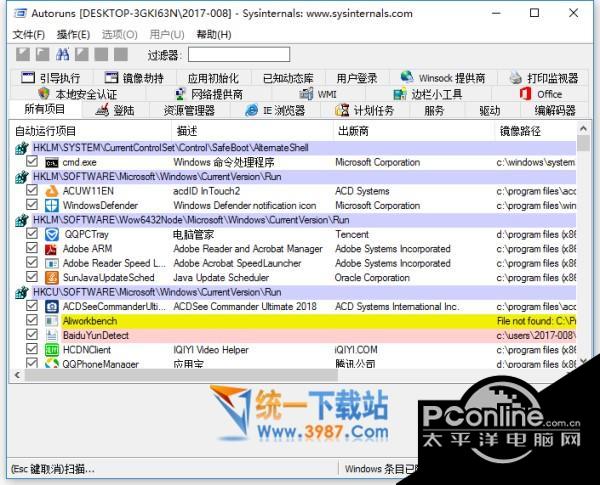Image resolution: width=600 pixels, height=485 pixels.
Task: Disable the Aiworkbench entry checkbox
Action: (x=32, y=320)
